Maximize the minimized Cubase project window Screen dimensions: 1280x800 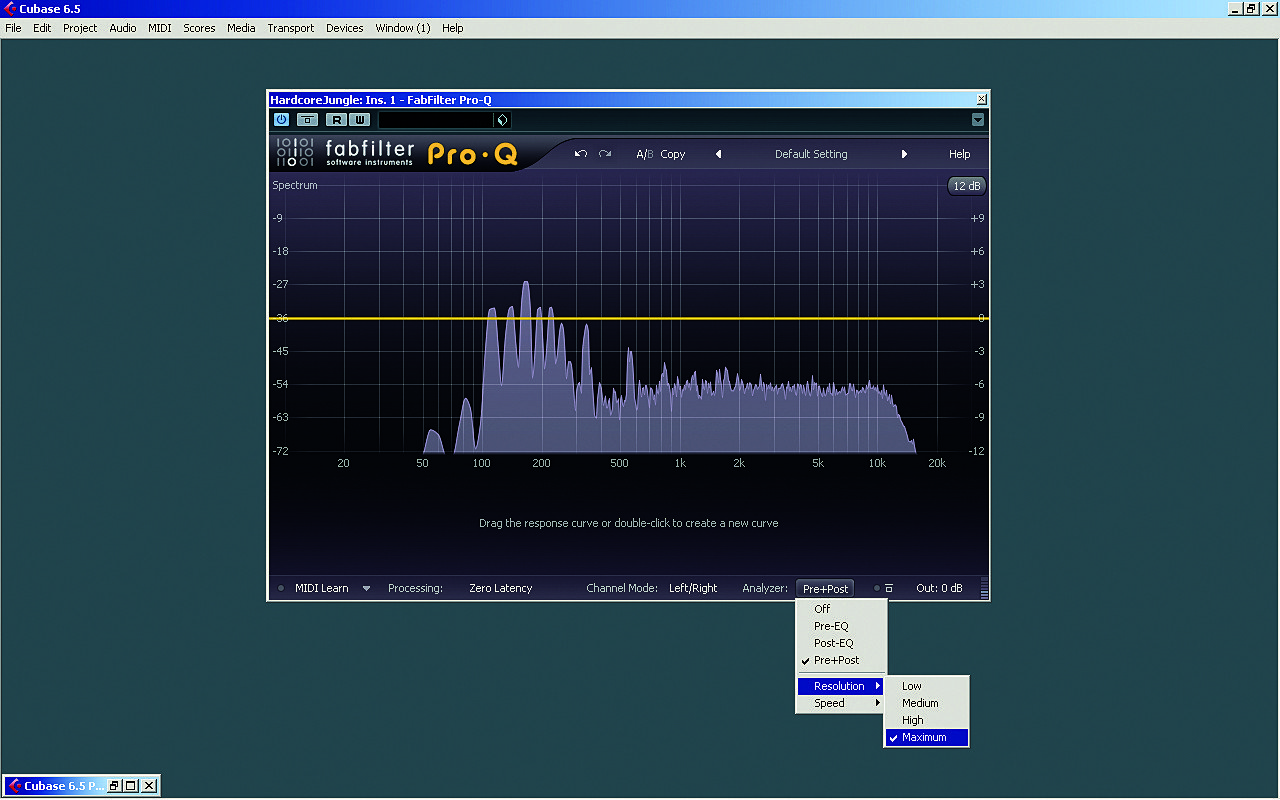click(131, 786)
